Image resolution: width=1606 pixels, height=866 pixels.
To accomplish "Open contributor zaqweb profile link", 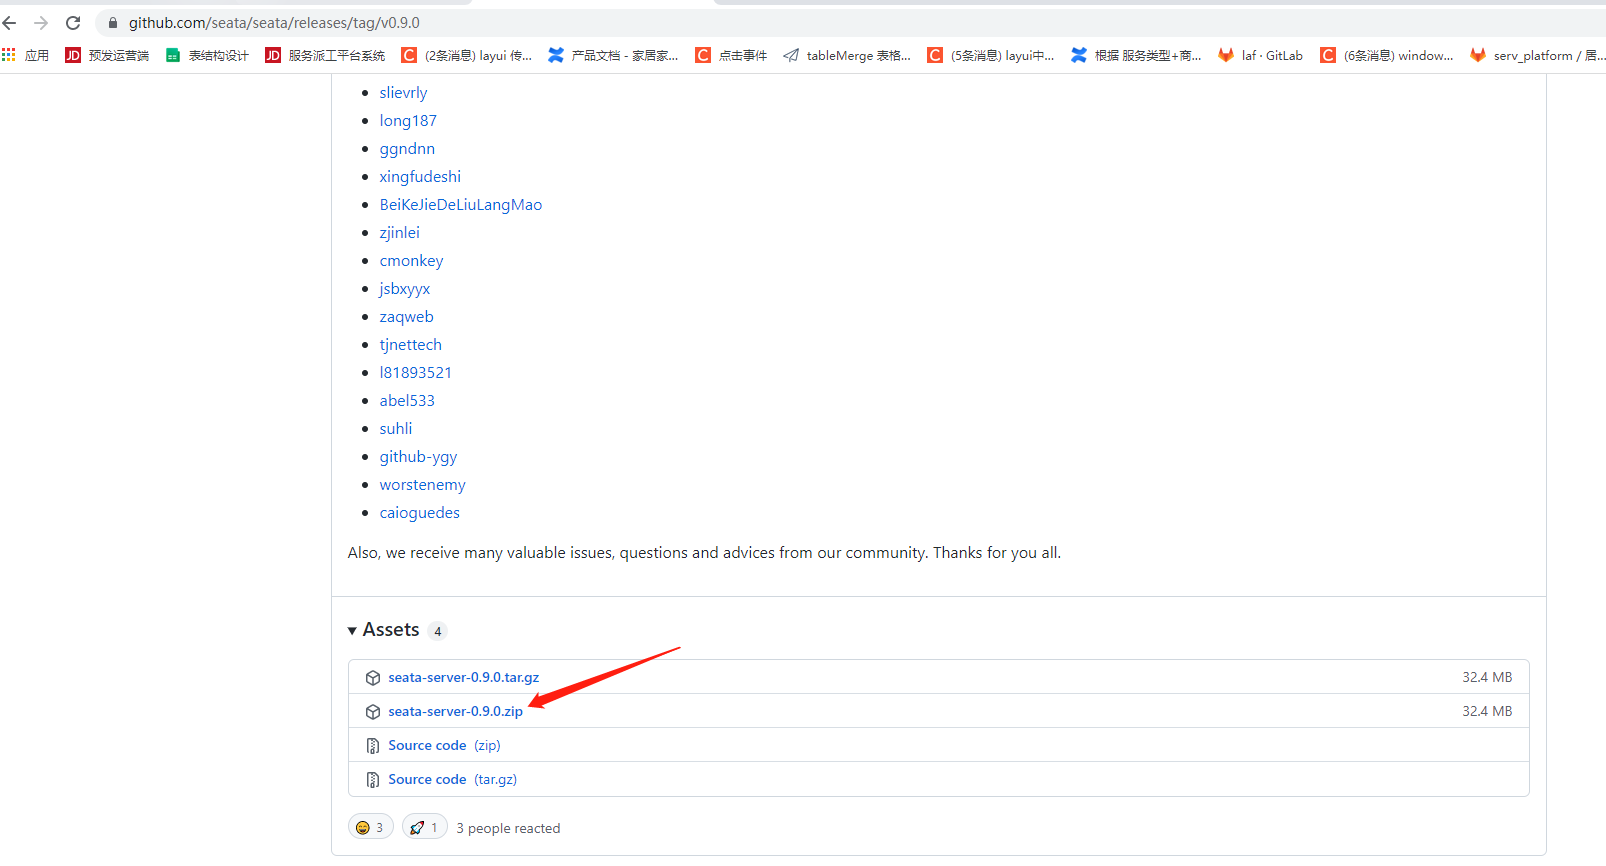I will pyautogui.click(x=406, y=316).
